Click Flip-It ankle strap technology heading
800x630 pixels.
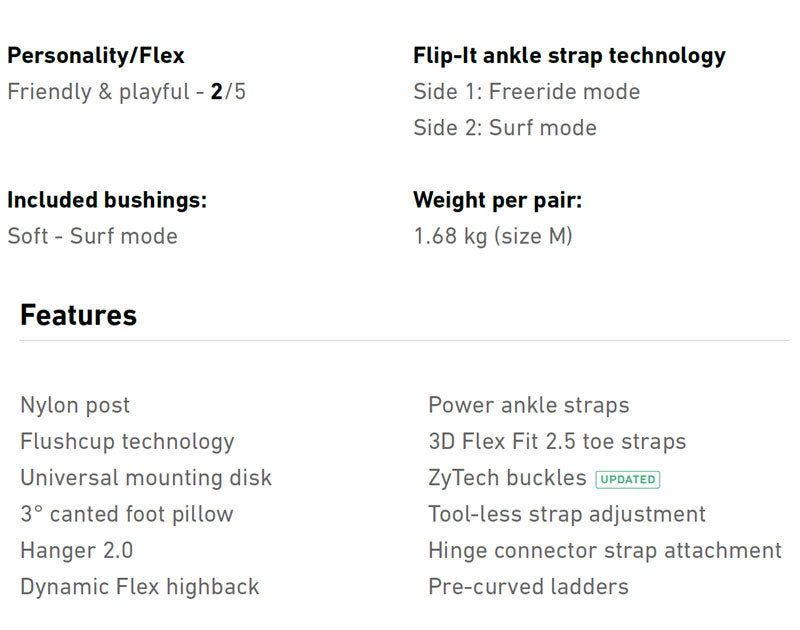[x=569, y=56]
